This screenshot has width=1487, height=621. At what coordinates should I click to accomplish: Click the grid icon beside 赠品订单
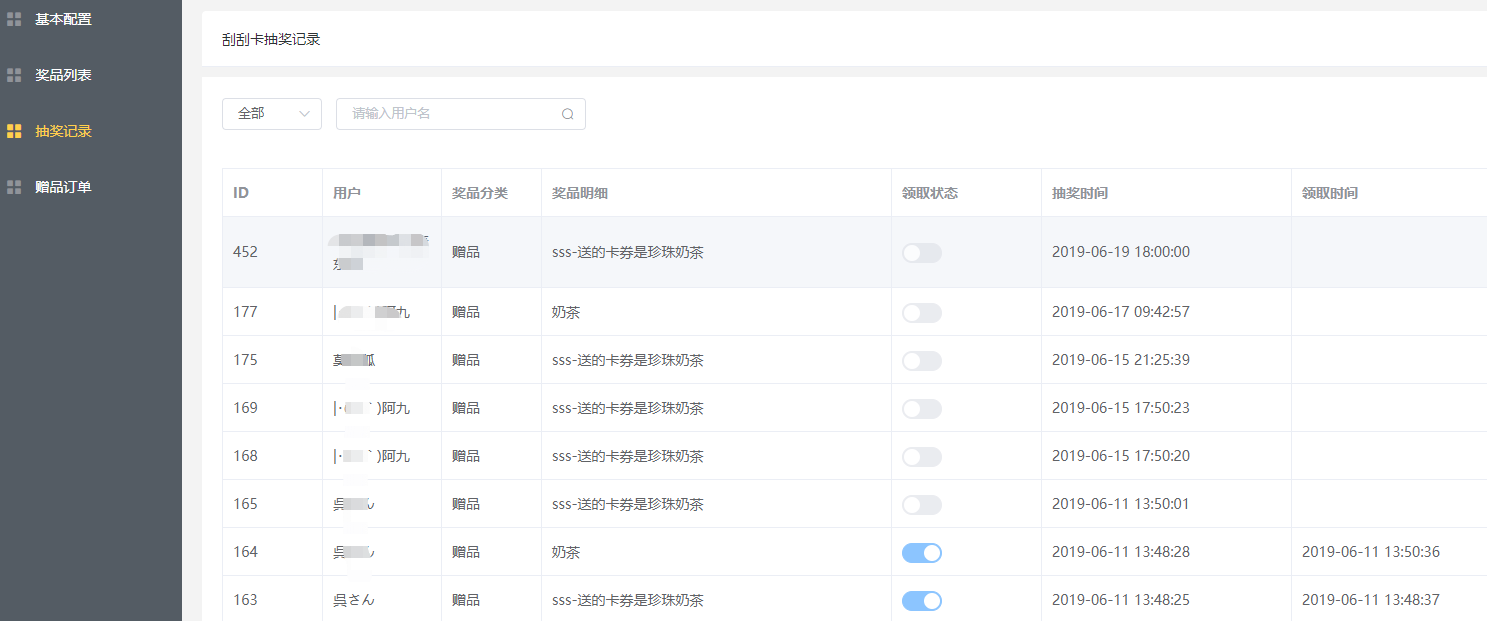tap(14, 187)
